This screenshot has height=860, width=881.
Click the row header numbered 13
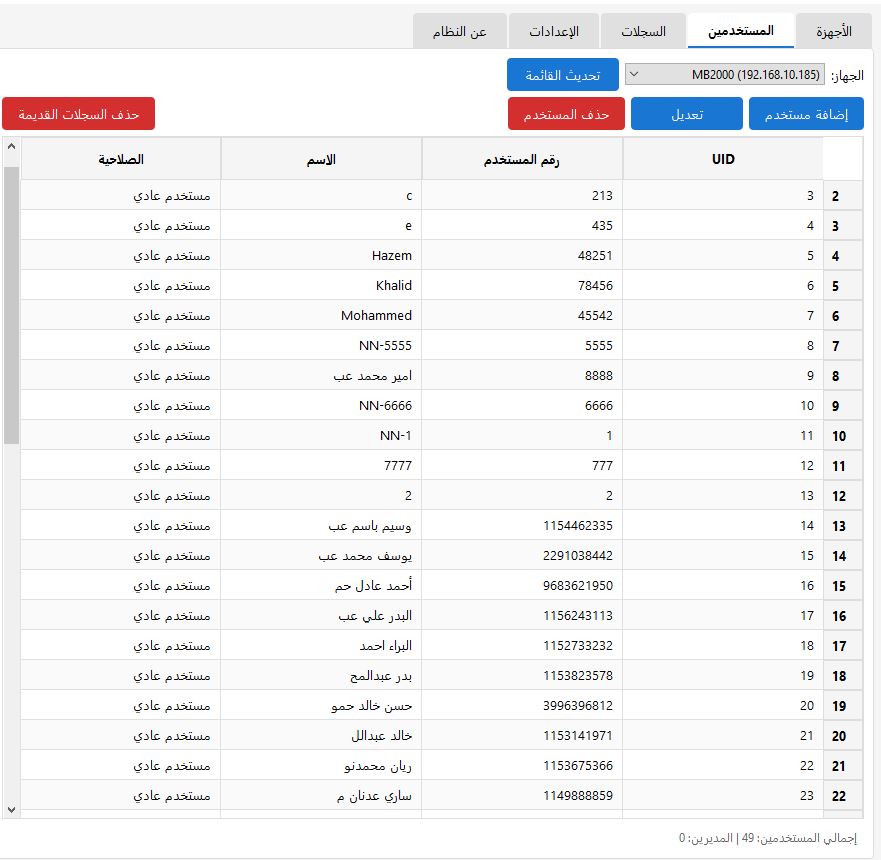(x=839, y=526)
